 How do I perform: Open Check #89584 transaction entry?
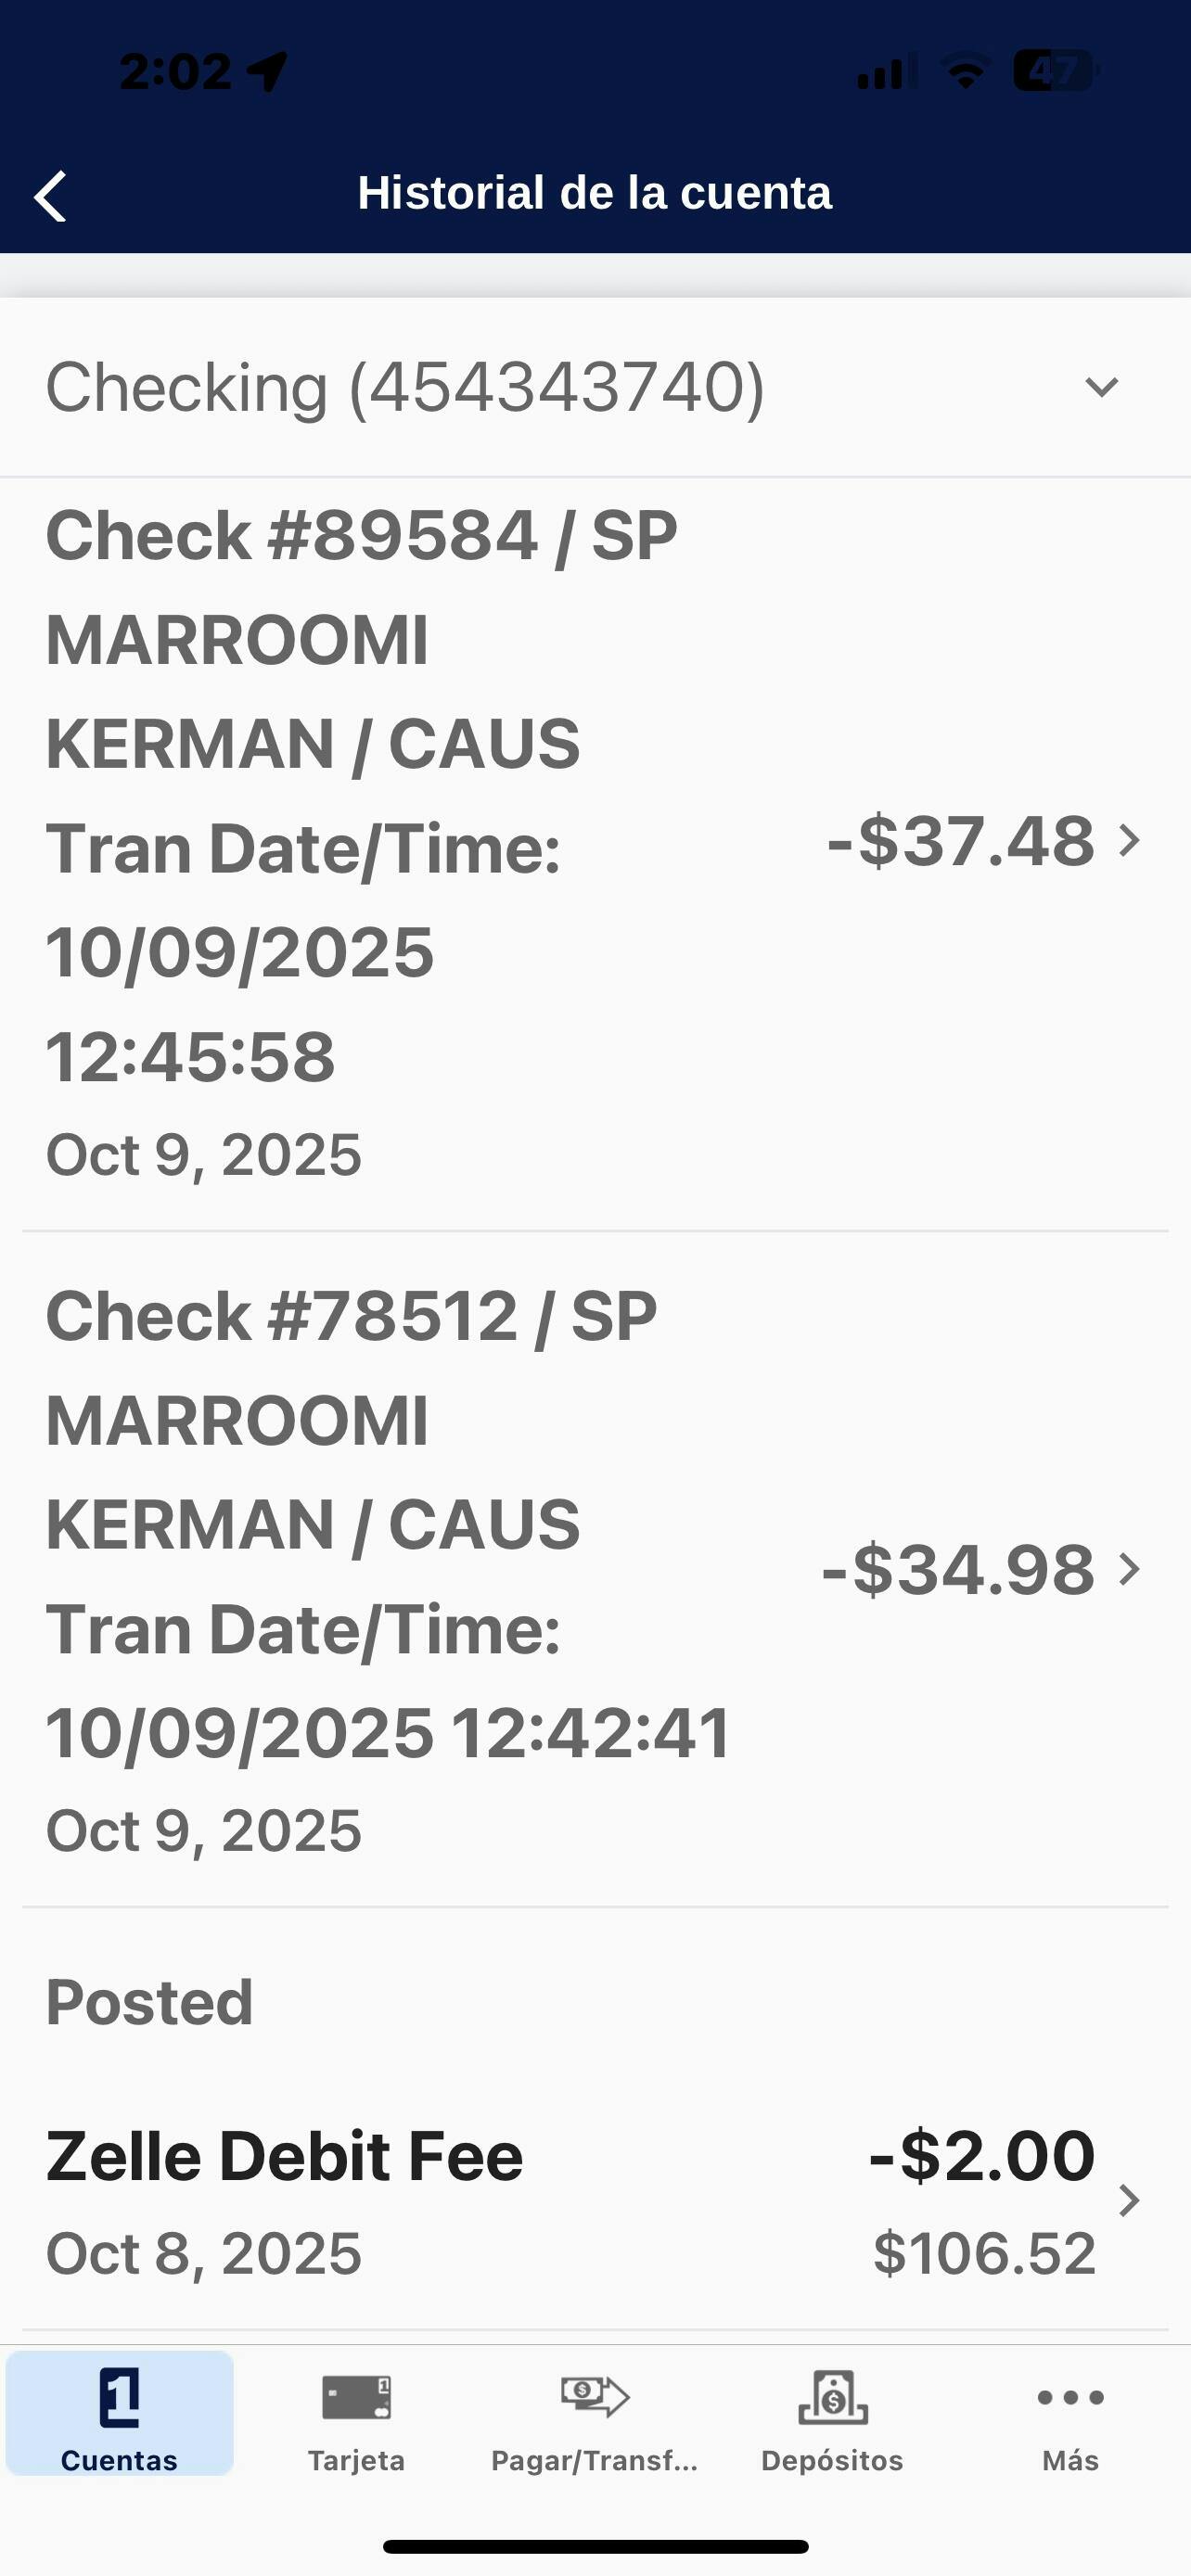360,845
